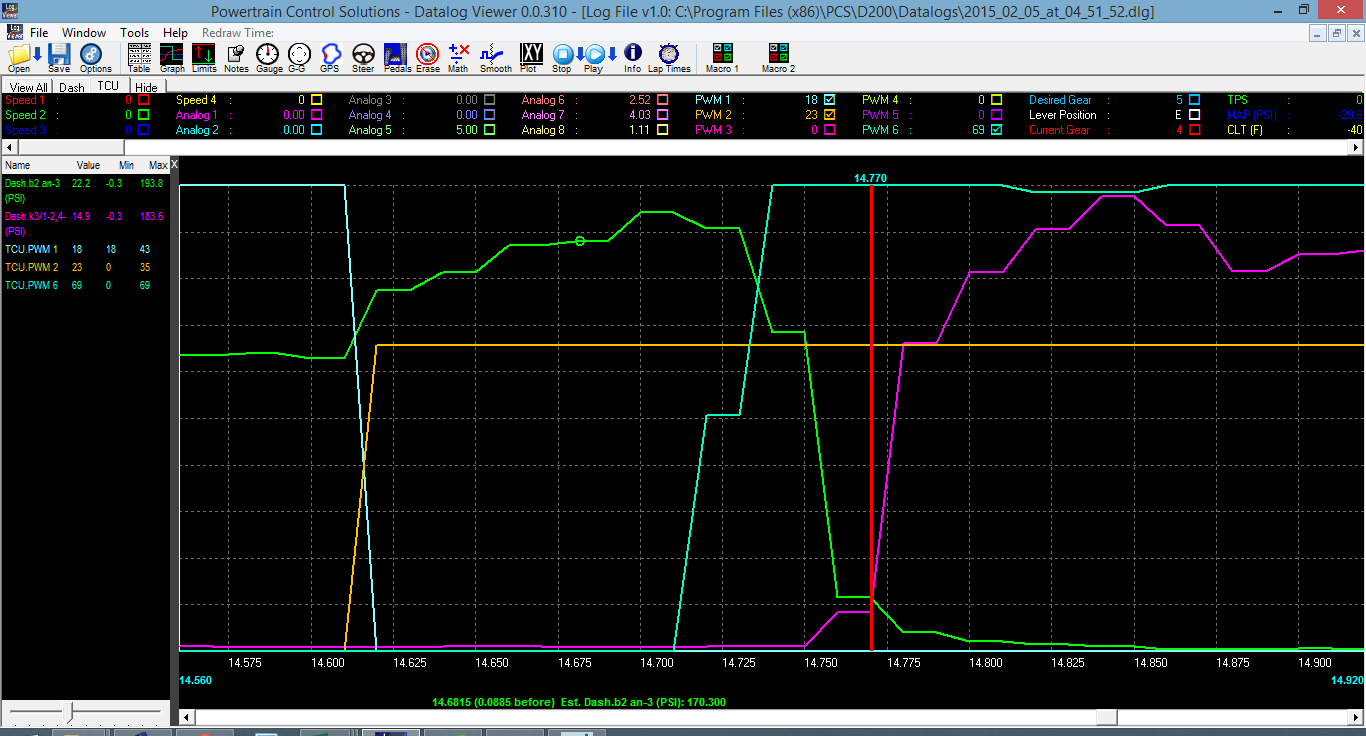The width and height of the screenshot is (1366, 736).
Task: Select Dash k3/1-2,4- (PSI) row
Action: 85,222
